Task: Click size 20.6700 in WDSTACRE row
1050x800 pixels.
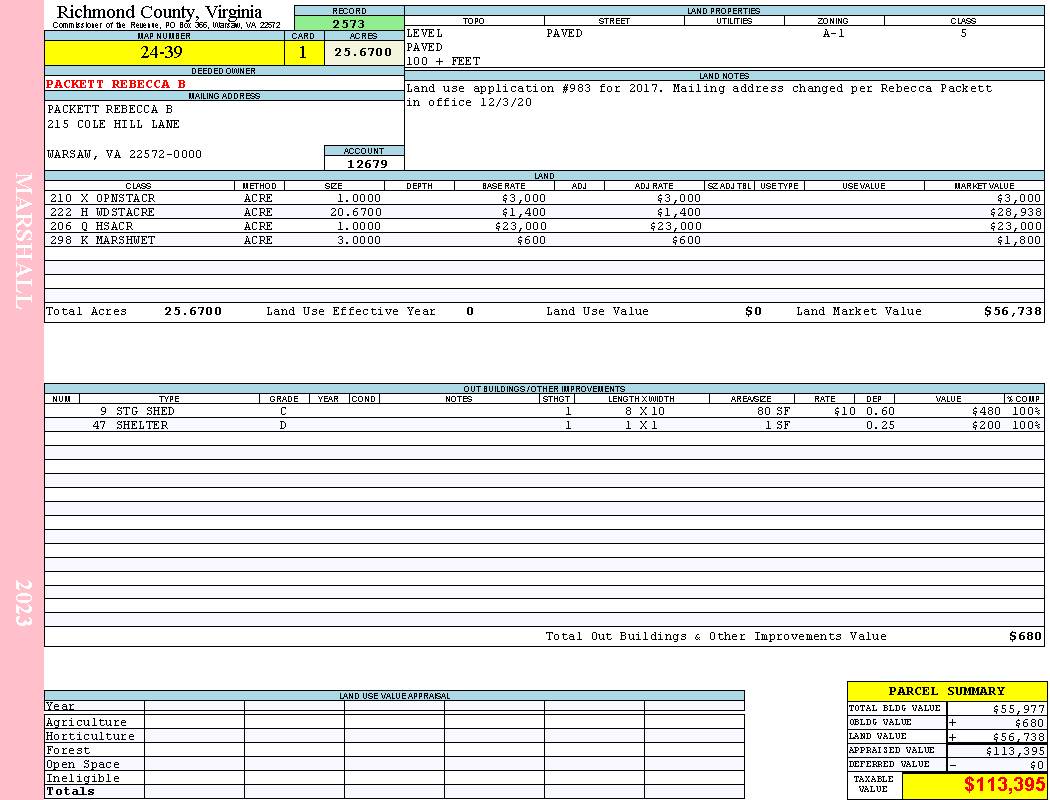Action: 356,212
